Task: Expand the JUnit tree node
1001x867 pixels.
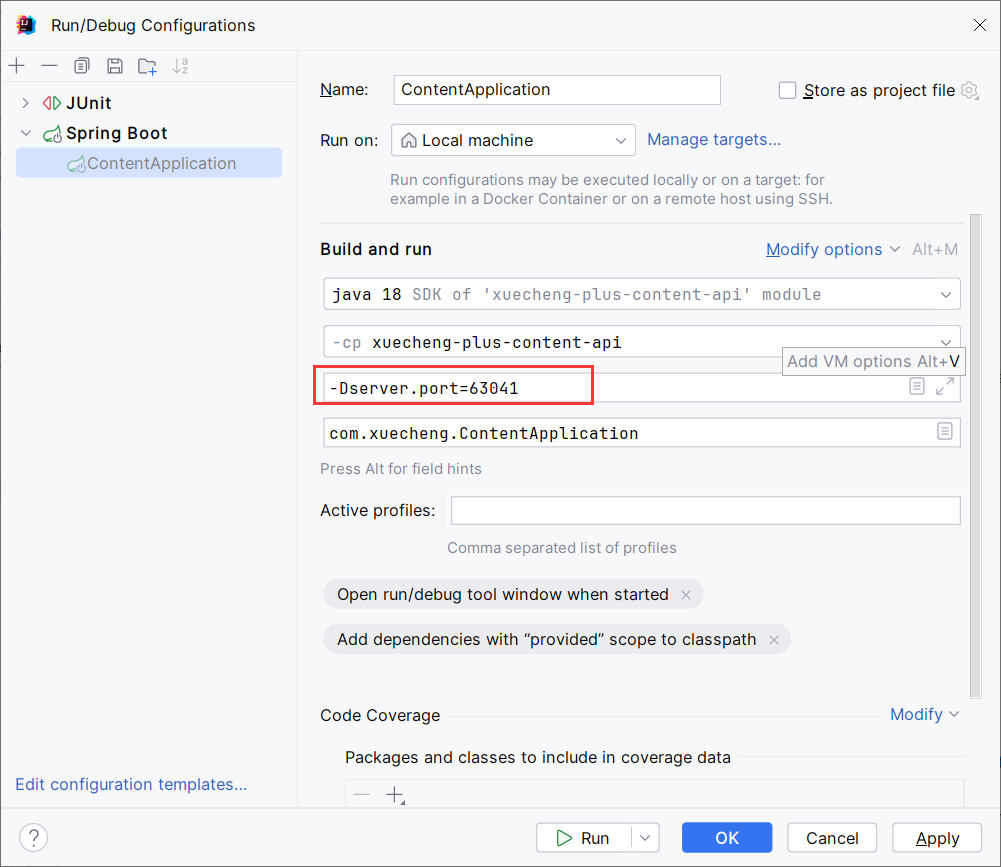Action: pos(26,103)
